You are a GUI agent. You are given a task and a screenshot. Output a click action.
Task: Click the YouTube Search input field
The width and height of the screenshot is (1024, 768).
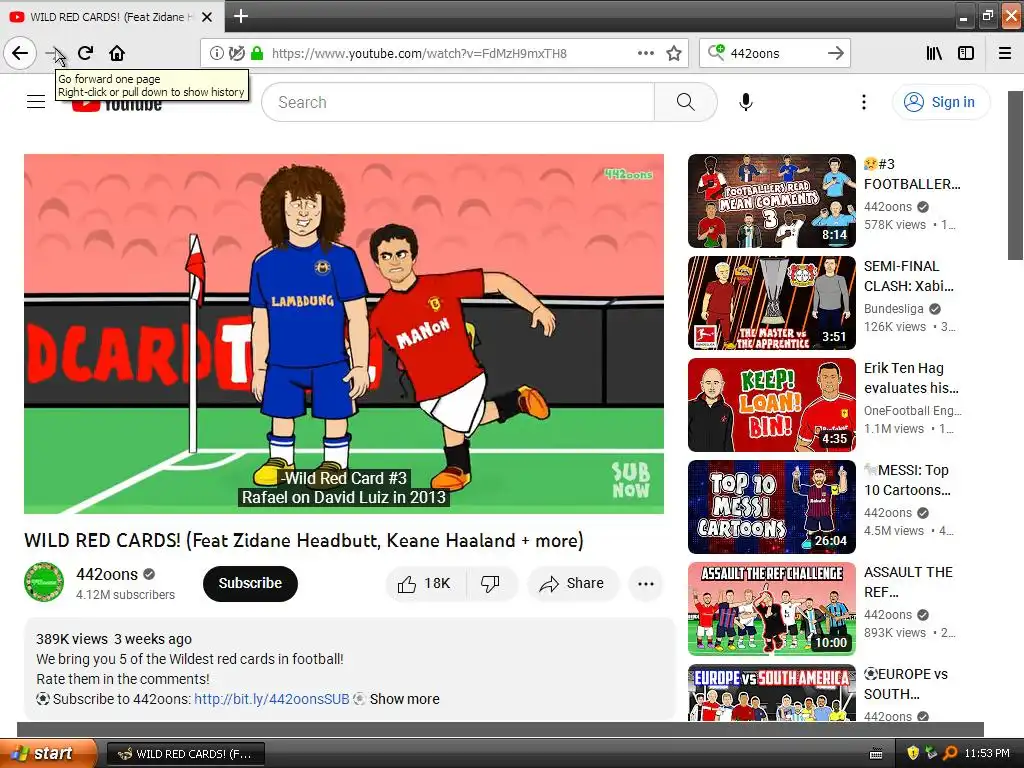(x=458, y=102)
